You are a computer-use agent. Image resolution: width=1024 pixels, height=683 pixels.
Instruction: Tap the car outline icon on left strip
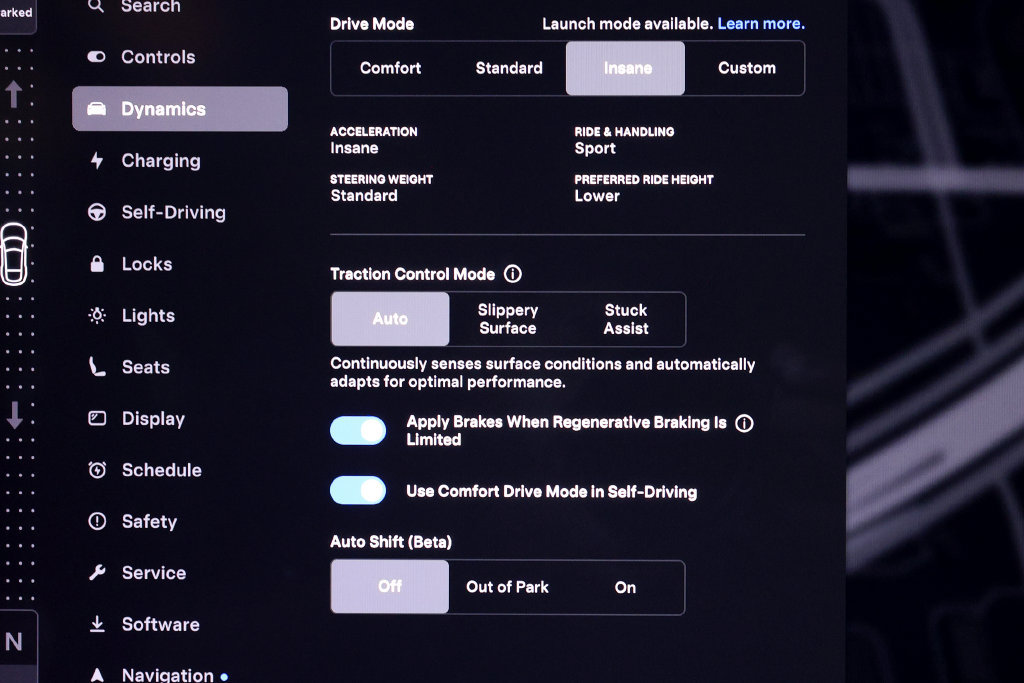(14, 255)
